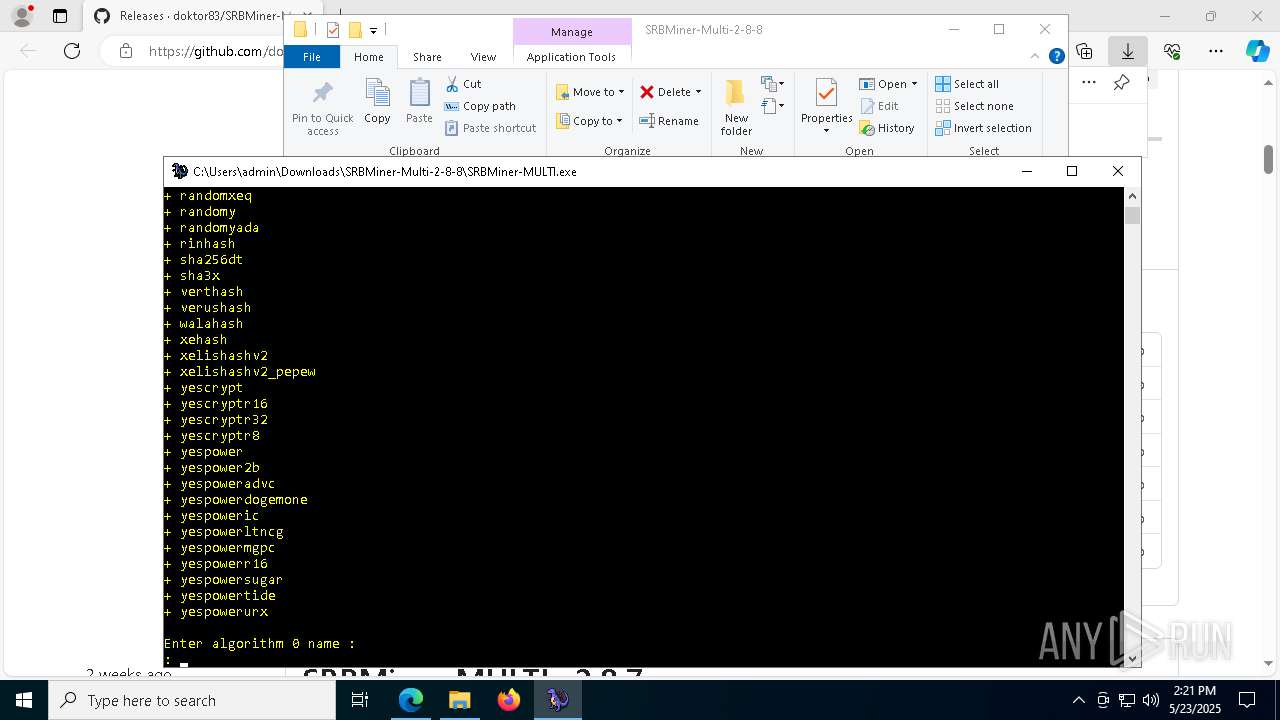The image size is (1280, 720).
Task: Open Edge settings and more menu
Action: pyautogui.click(x=1216, y=51)
